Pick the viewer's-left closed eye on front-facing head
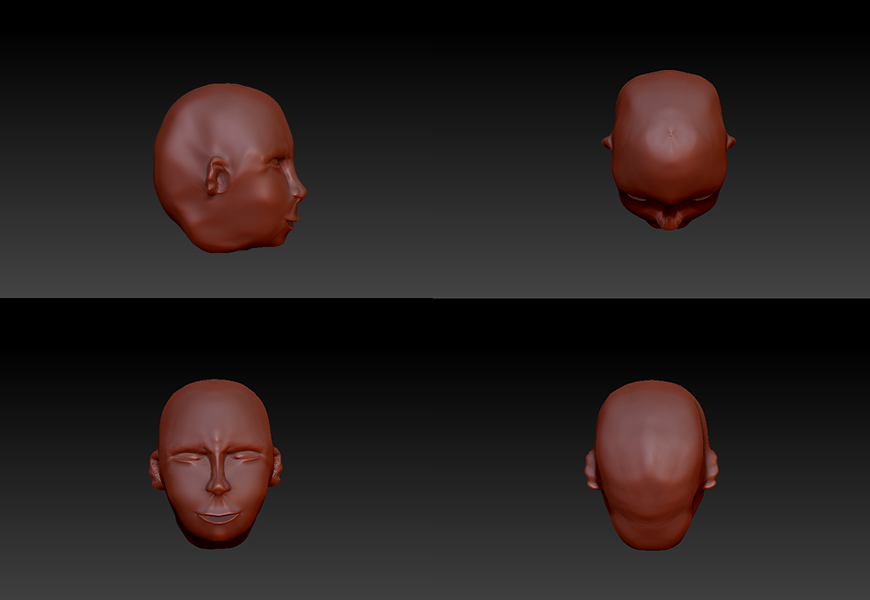870x600 pixels. 186,457
